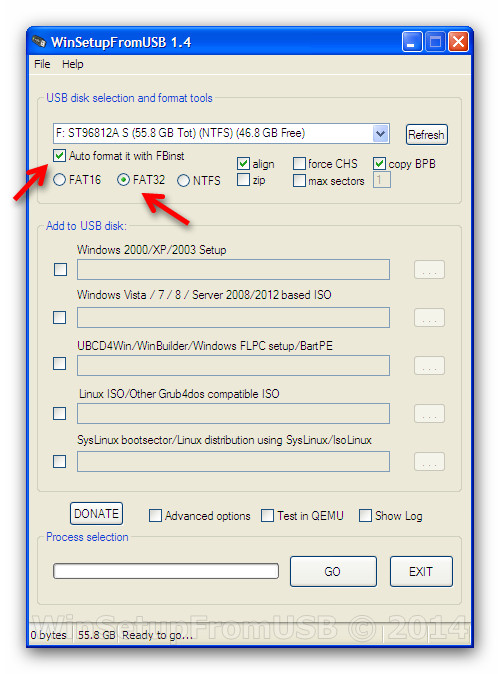Browse for UBCD4Win/WinBuilder/BartPE source
This screenshot has width=500, height=674.
(429, 366)
